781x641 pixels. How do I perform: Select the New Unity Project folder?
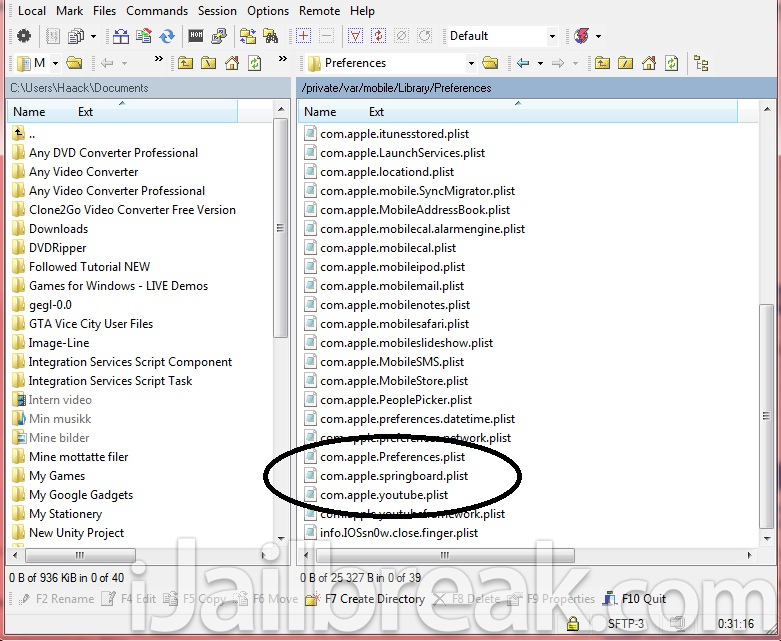tap(68, 533)
